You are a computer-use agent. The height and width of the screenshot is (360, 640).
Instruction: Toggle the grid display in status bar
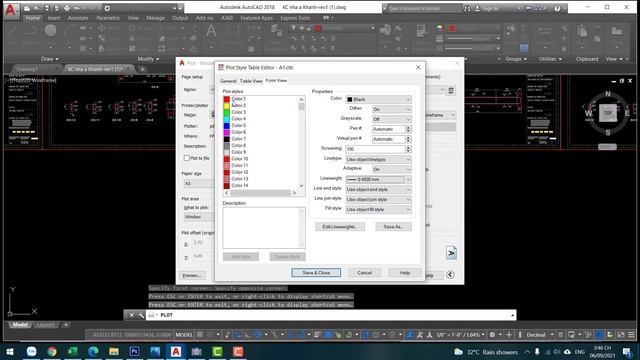[x=200, y=335]
